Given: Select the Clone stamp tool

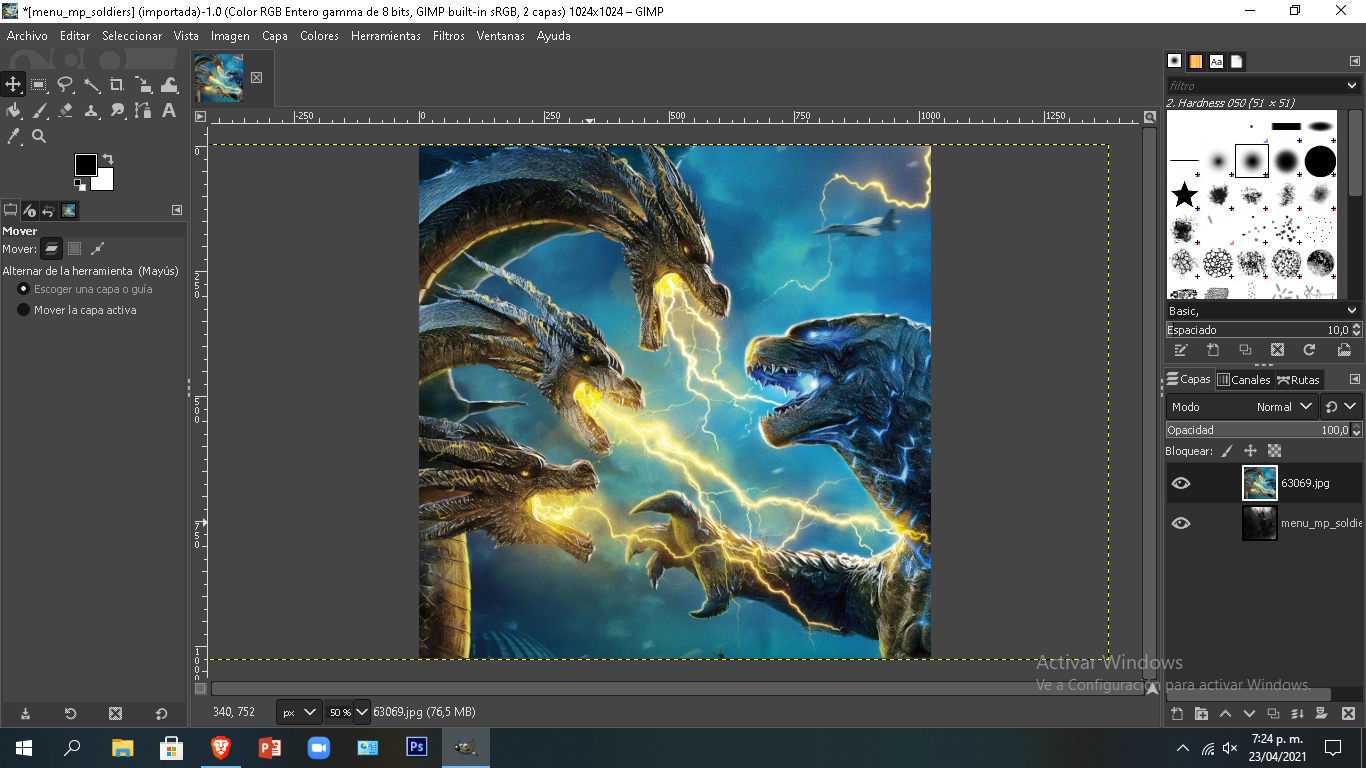Looking at the screenshot, I should (91, 111).
